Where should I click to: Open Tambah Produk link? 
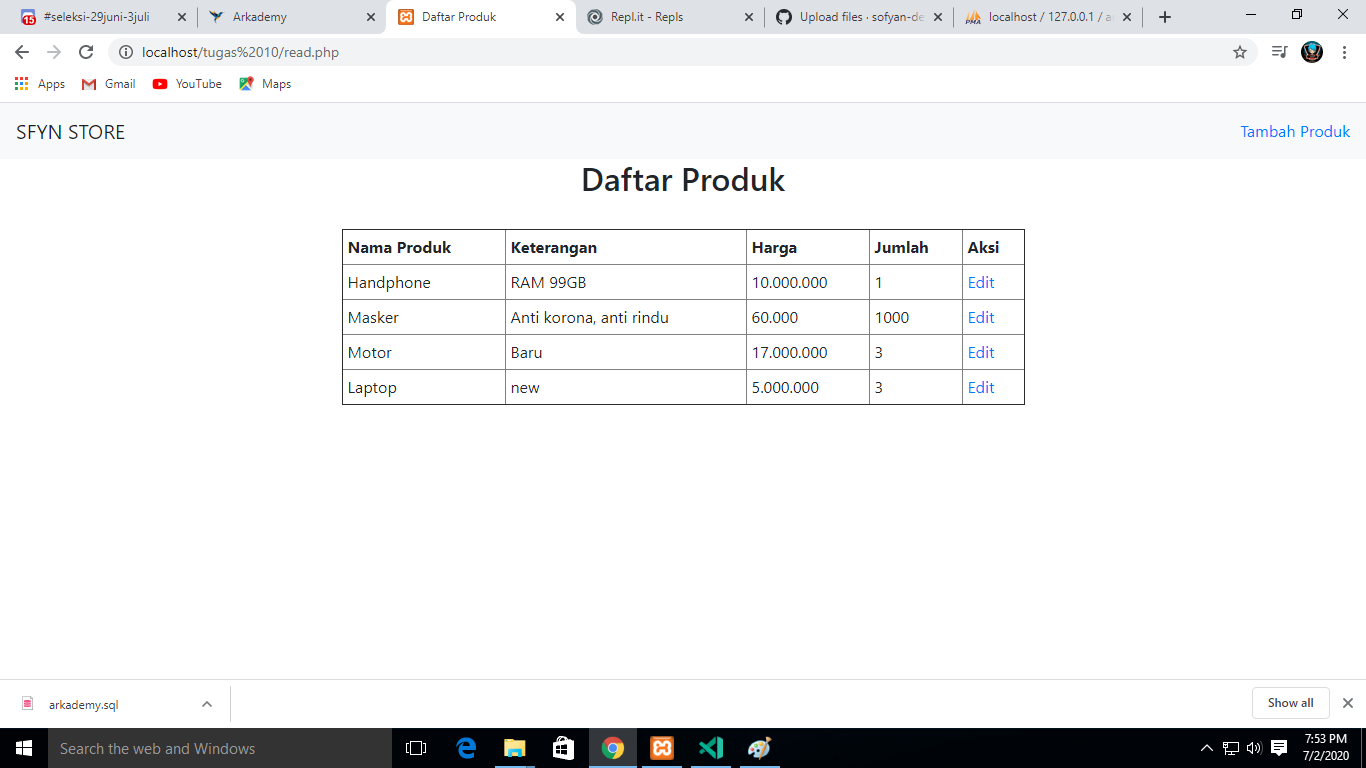[x=1295, y=131]
